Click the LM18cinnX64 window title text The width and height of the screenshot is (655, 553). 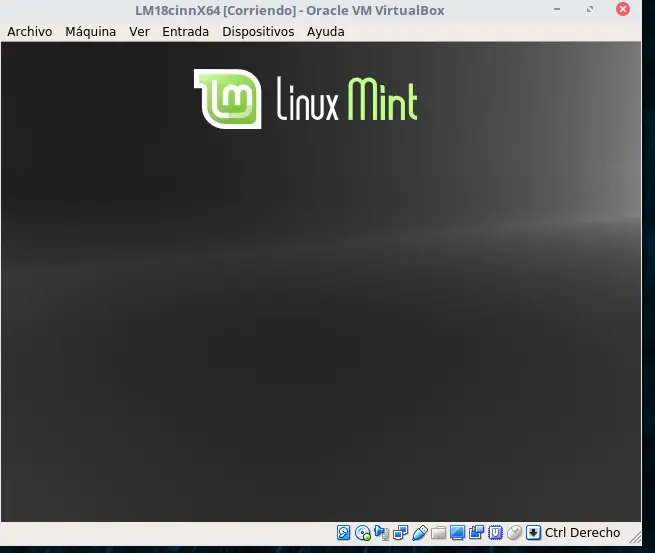289,10
